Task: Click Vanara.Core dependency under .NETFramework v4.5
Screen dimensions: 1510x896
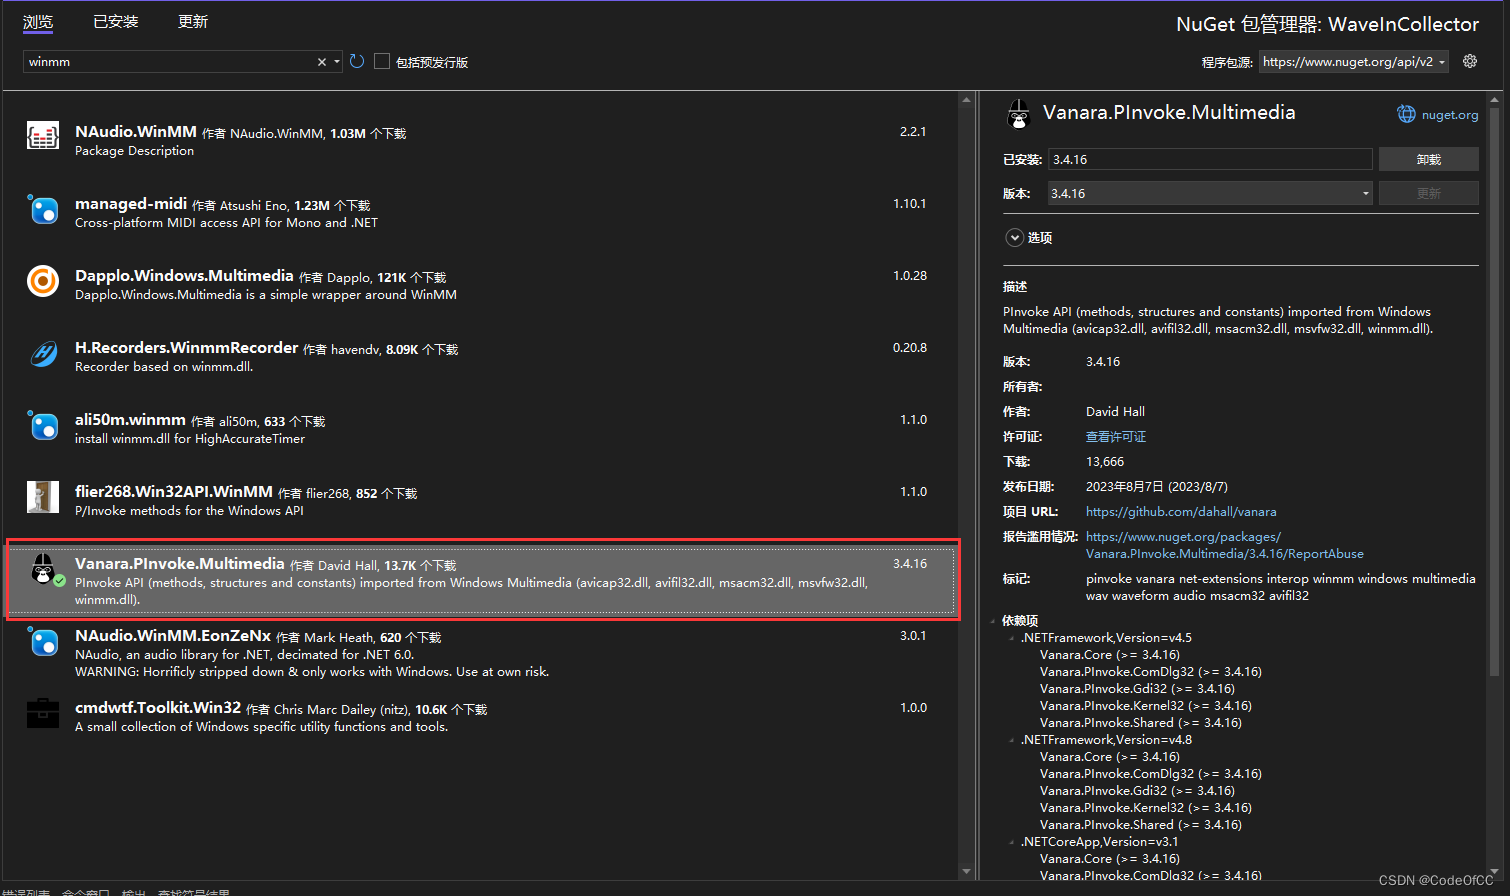Action: click(x=1109, y=655)
